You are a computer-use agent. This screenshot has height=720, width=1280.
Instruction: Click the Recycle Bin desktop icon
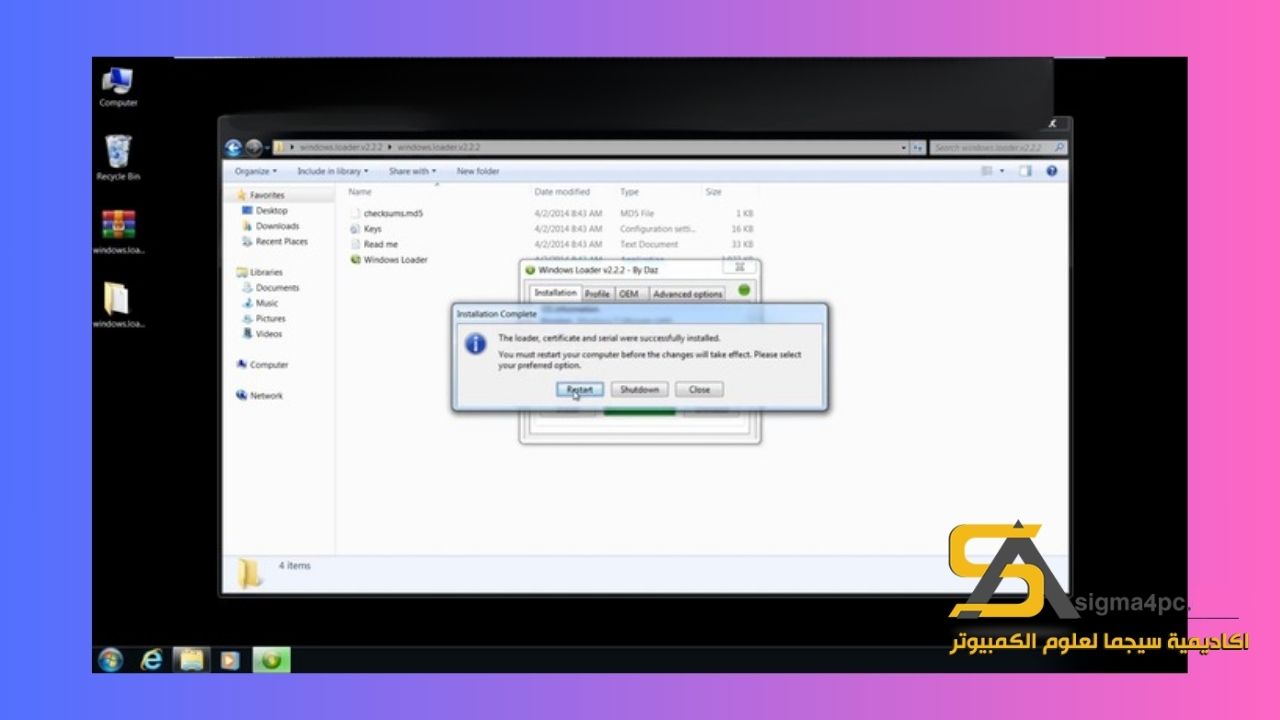click(x=118, y=159)
